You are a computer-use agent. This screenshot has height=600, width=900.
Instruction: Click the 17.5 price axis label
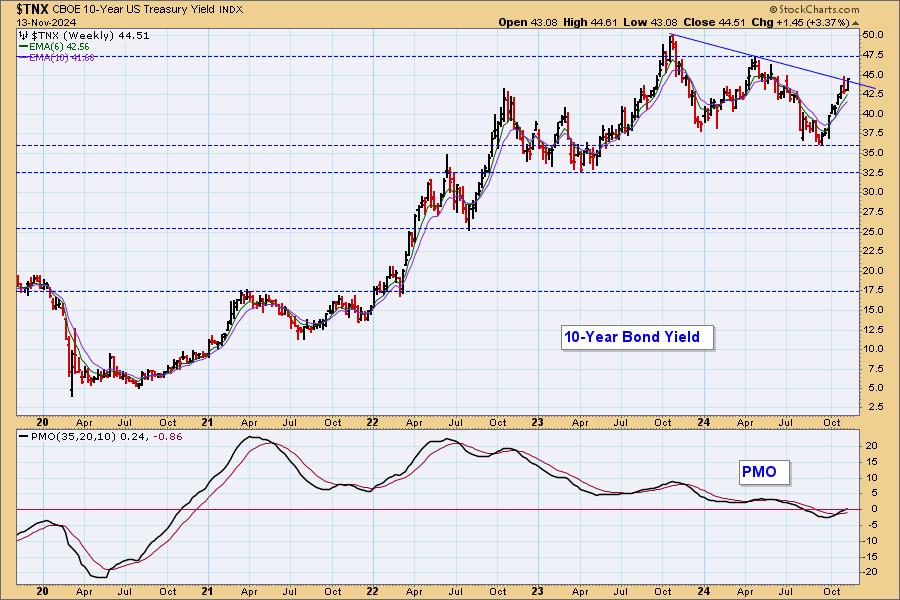pos(872,290)
